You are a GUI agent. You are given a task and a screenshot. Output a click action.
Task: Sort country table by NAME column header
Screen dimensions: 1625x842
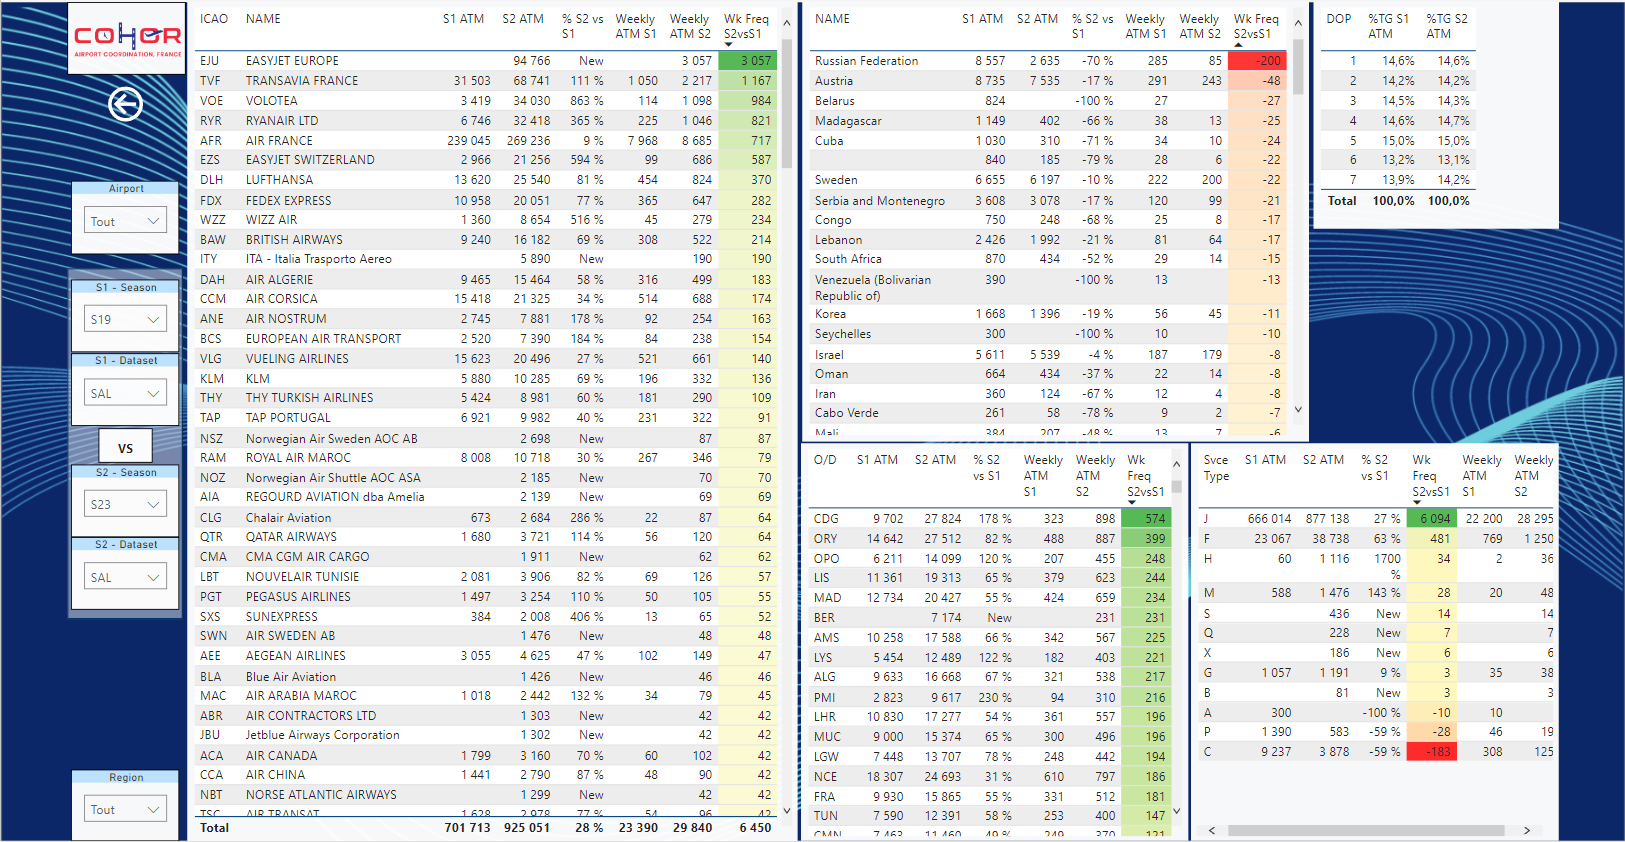click(x=832, y=19)
